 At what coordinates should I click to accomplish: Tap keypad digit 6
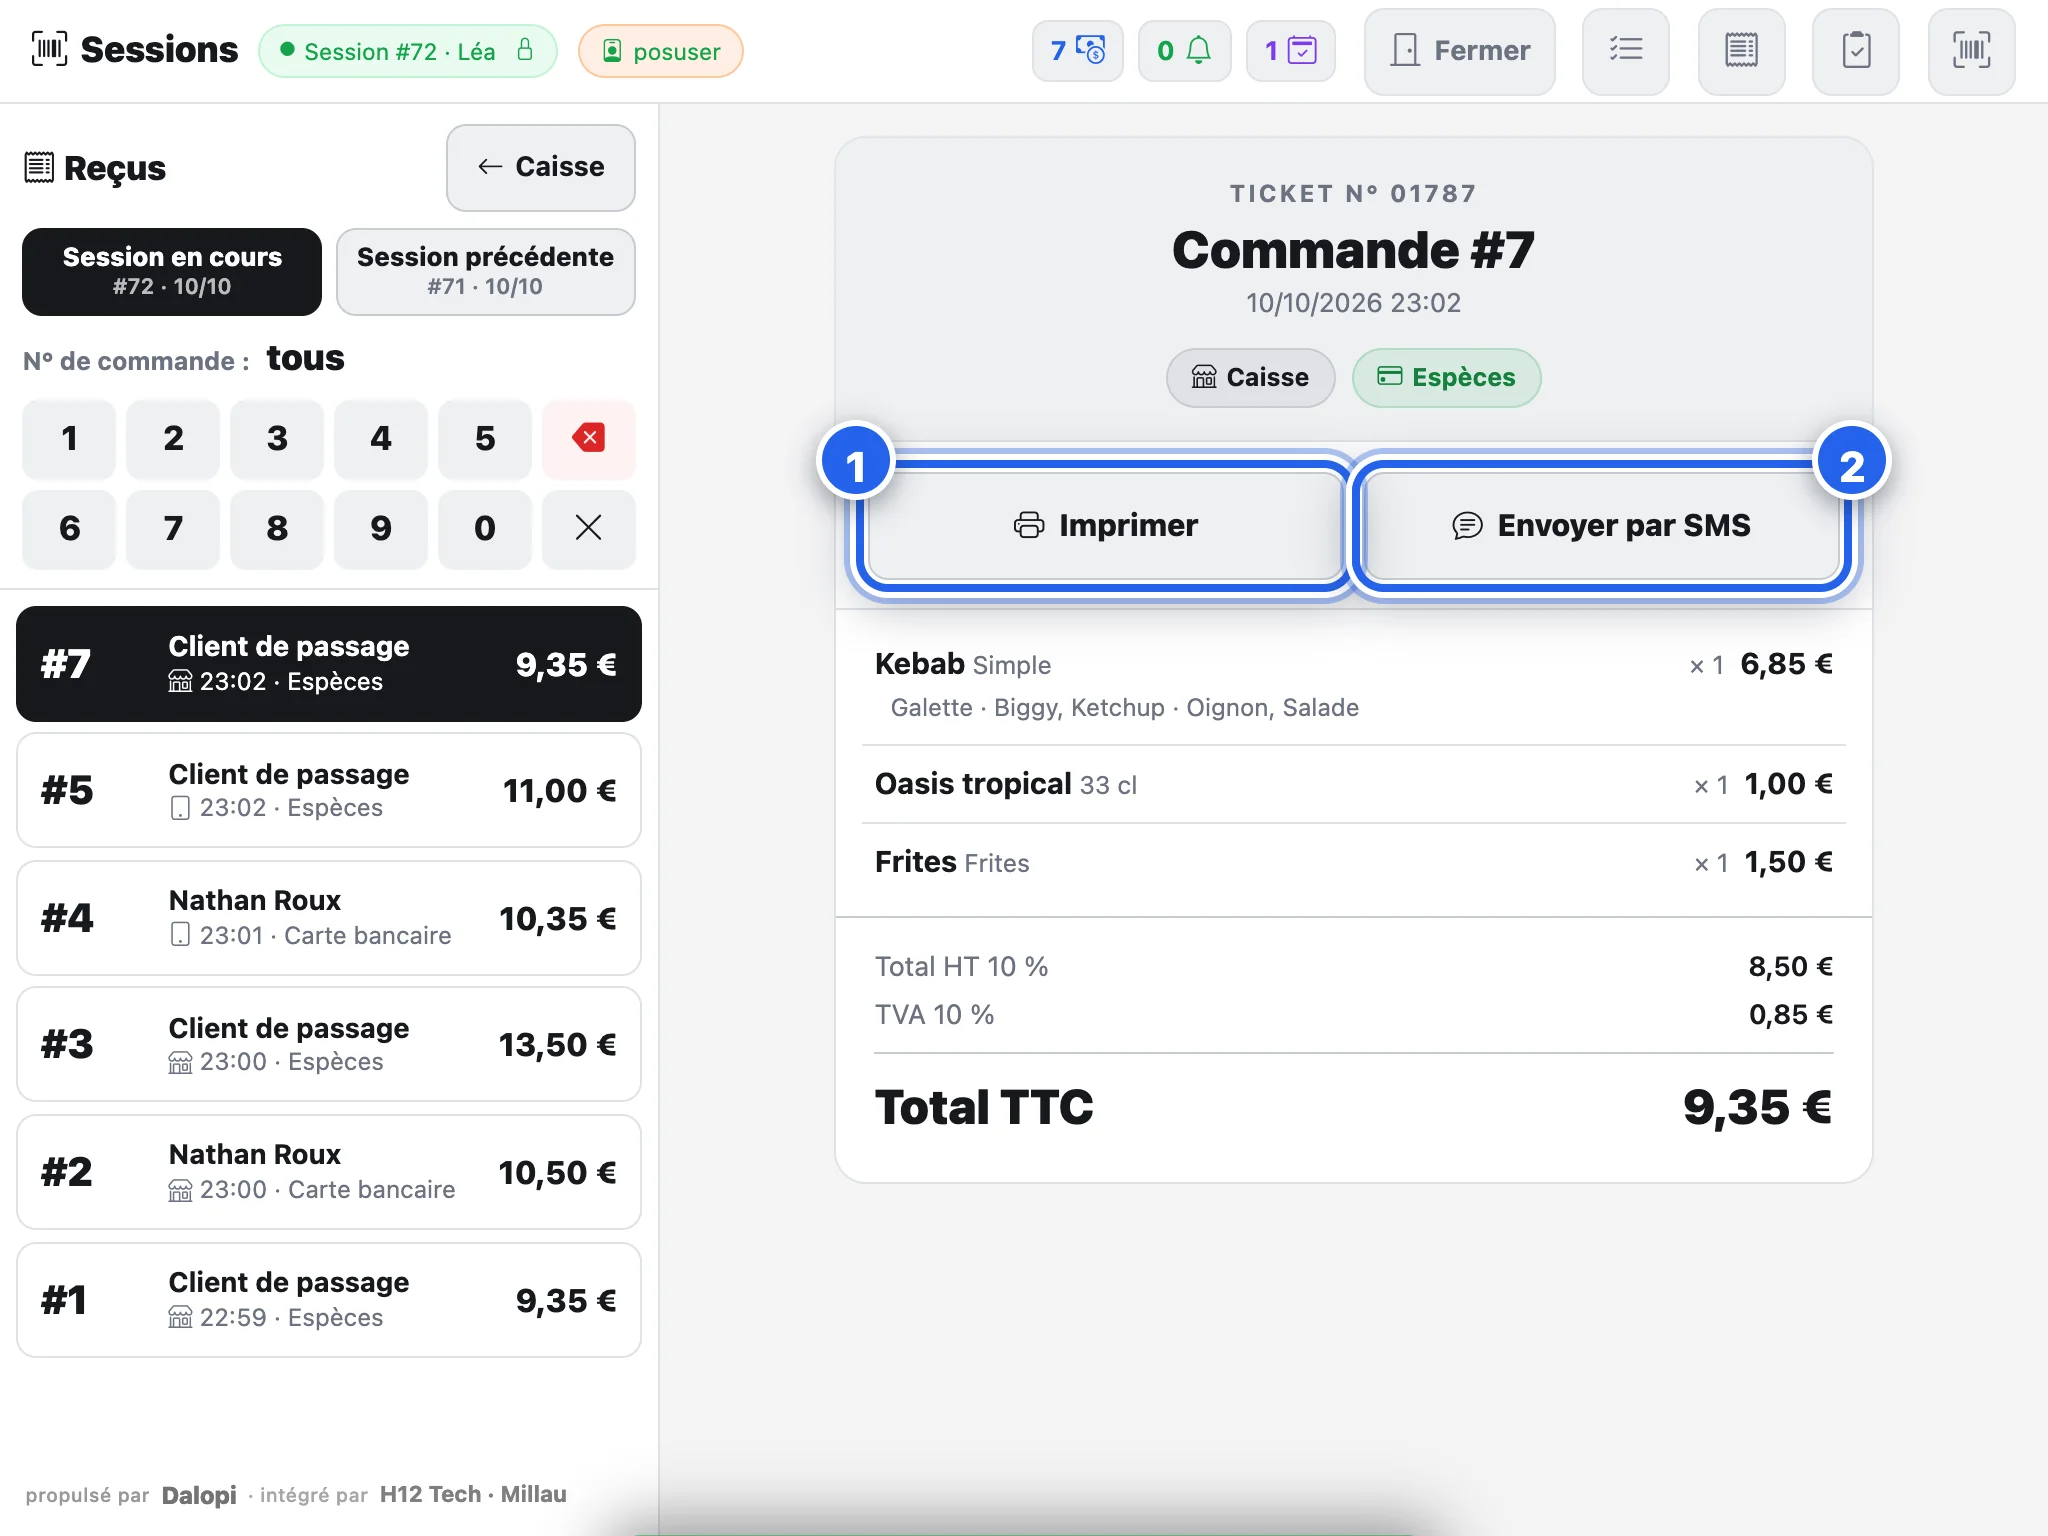coord(69,528)
